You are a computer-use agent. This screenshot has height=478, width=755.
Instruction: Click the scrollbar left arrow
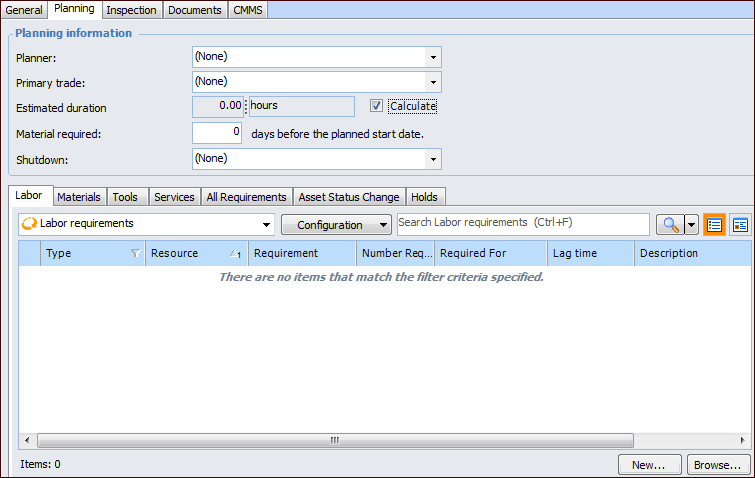coord(27,440)
